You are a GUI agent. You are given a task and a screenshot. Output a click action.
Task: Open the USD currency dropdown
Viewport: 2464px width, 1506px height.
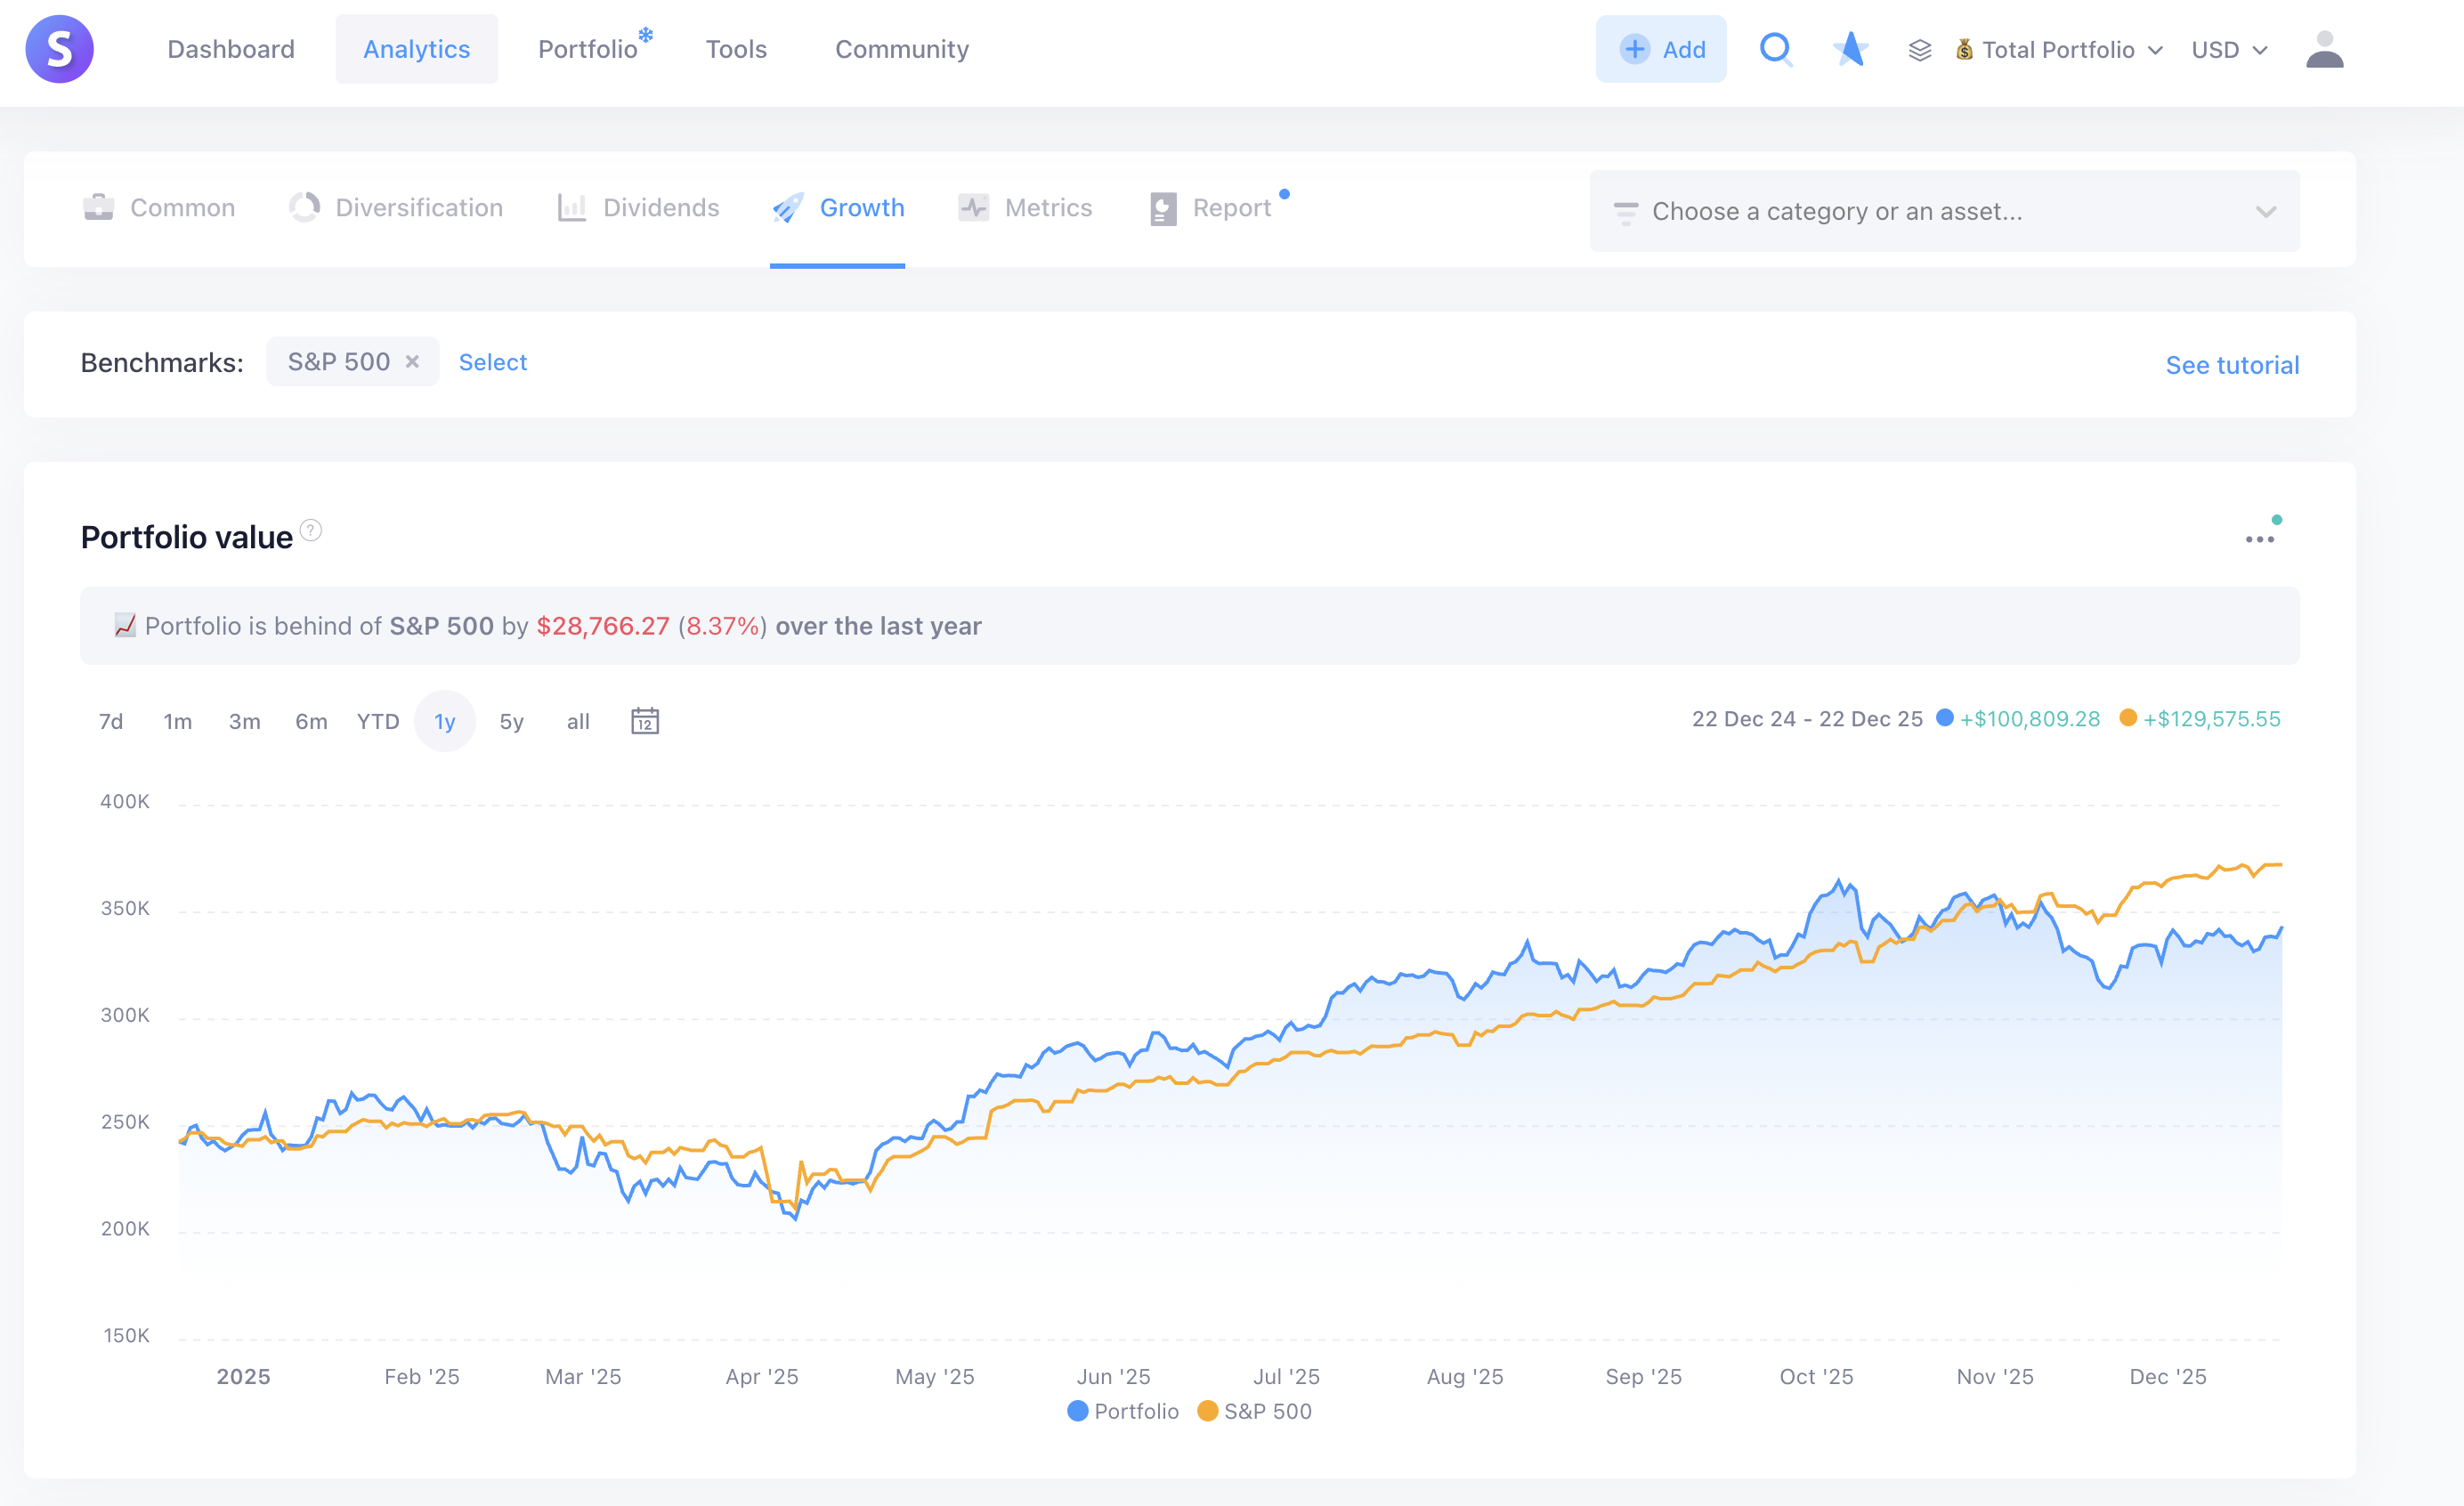[x=2229, y=50]
